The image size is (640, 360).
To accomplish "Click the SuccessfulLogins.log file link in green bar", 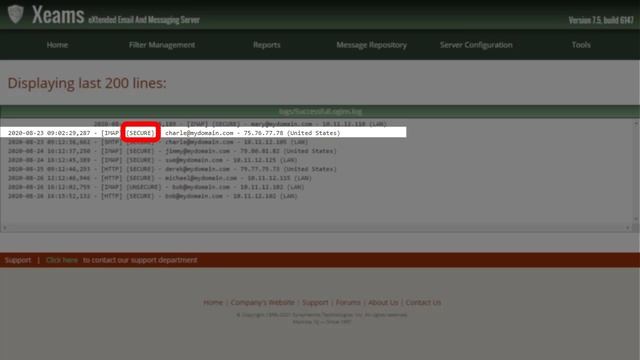I will click(320, 111).
